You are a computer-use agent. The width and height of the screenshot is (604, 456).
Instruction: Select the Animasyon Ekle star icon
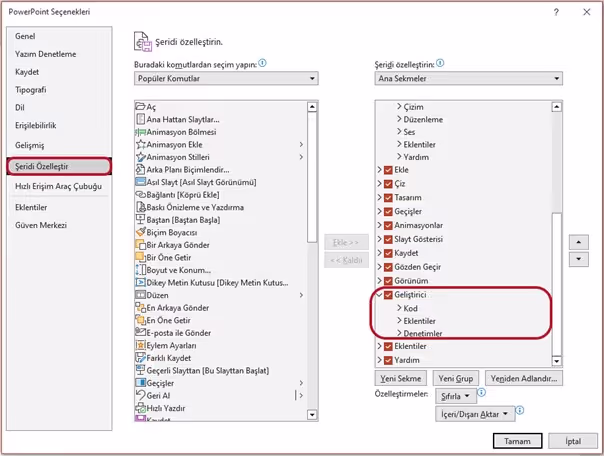click(141, 145)
